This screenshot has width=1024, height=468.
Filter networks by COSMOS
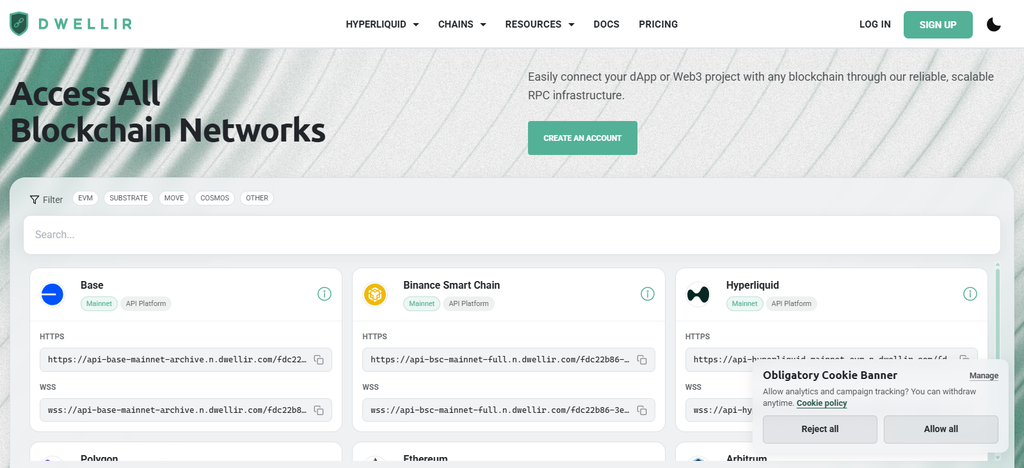tap(215, 198)
